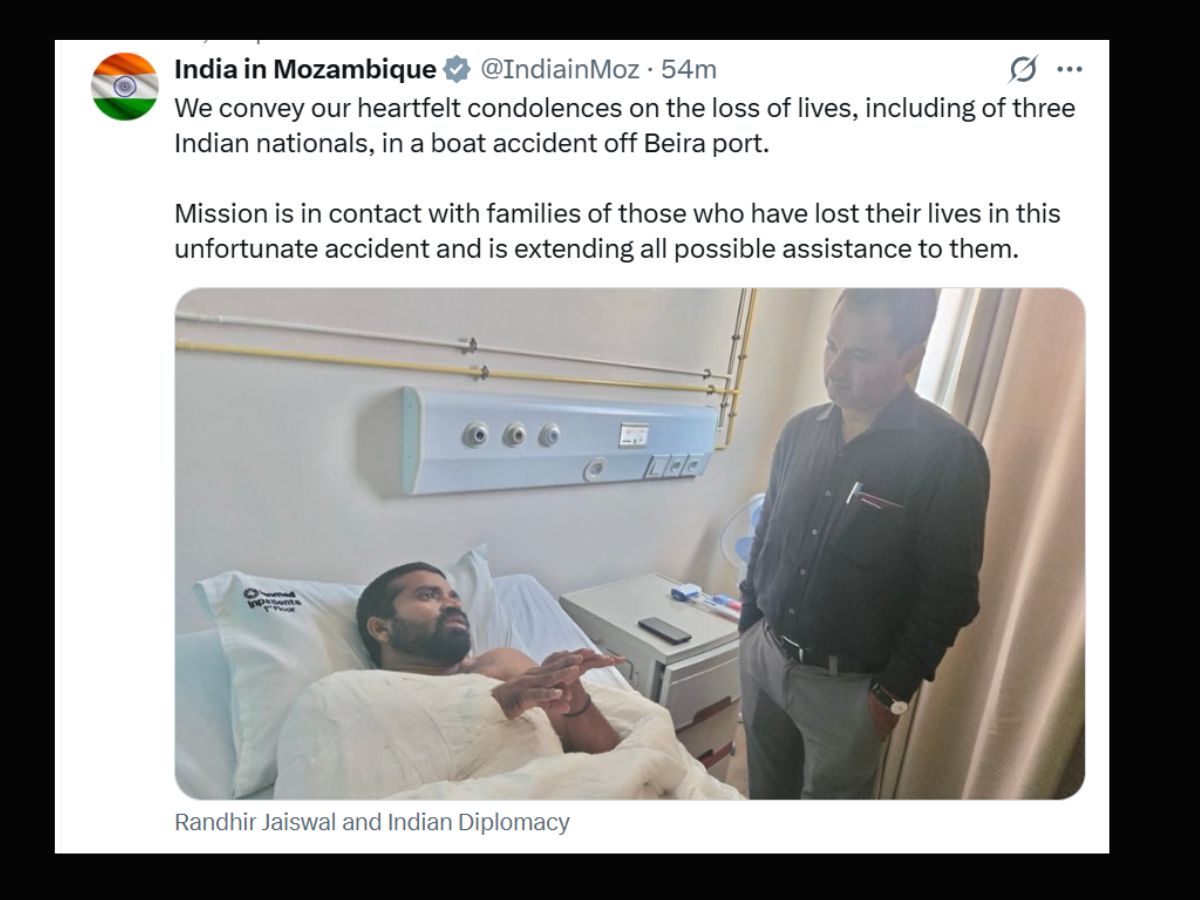Click the wall-mounted medical gas panel in photo
Viewport: 1200px width, 900px height.
point(560,440)
